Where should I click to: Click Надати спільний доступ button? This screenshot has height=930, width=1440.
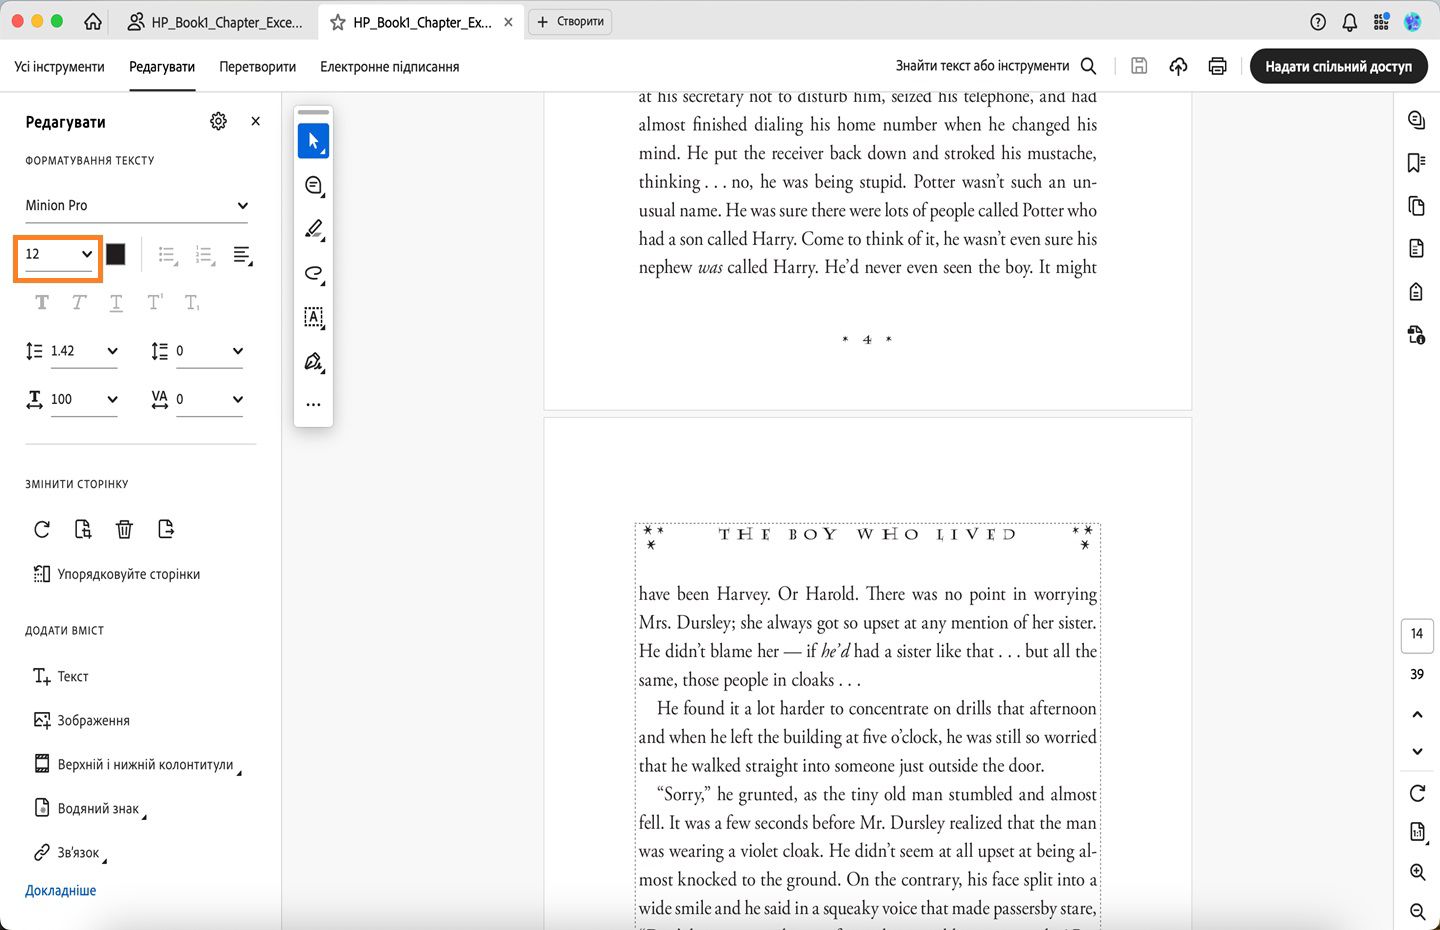coord(1339,66)
